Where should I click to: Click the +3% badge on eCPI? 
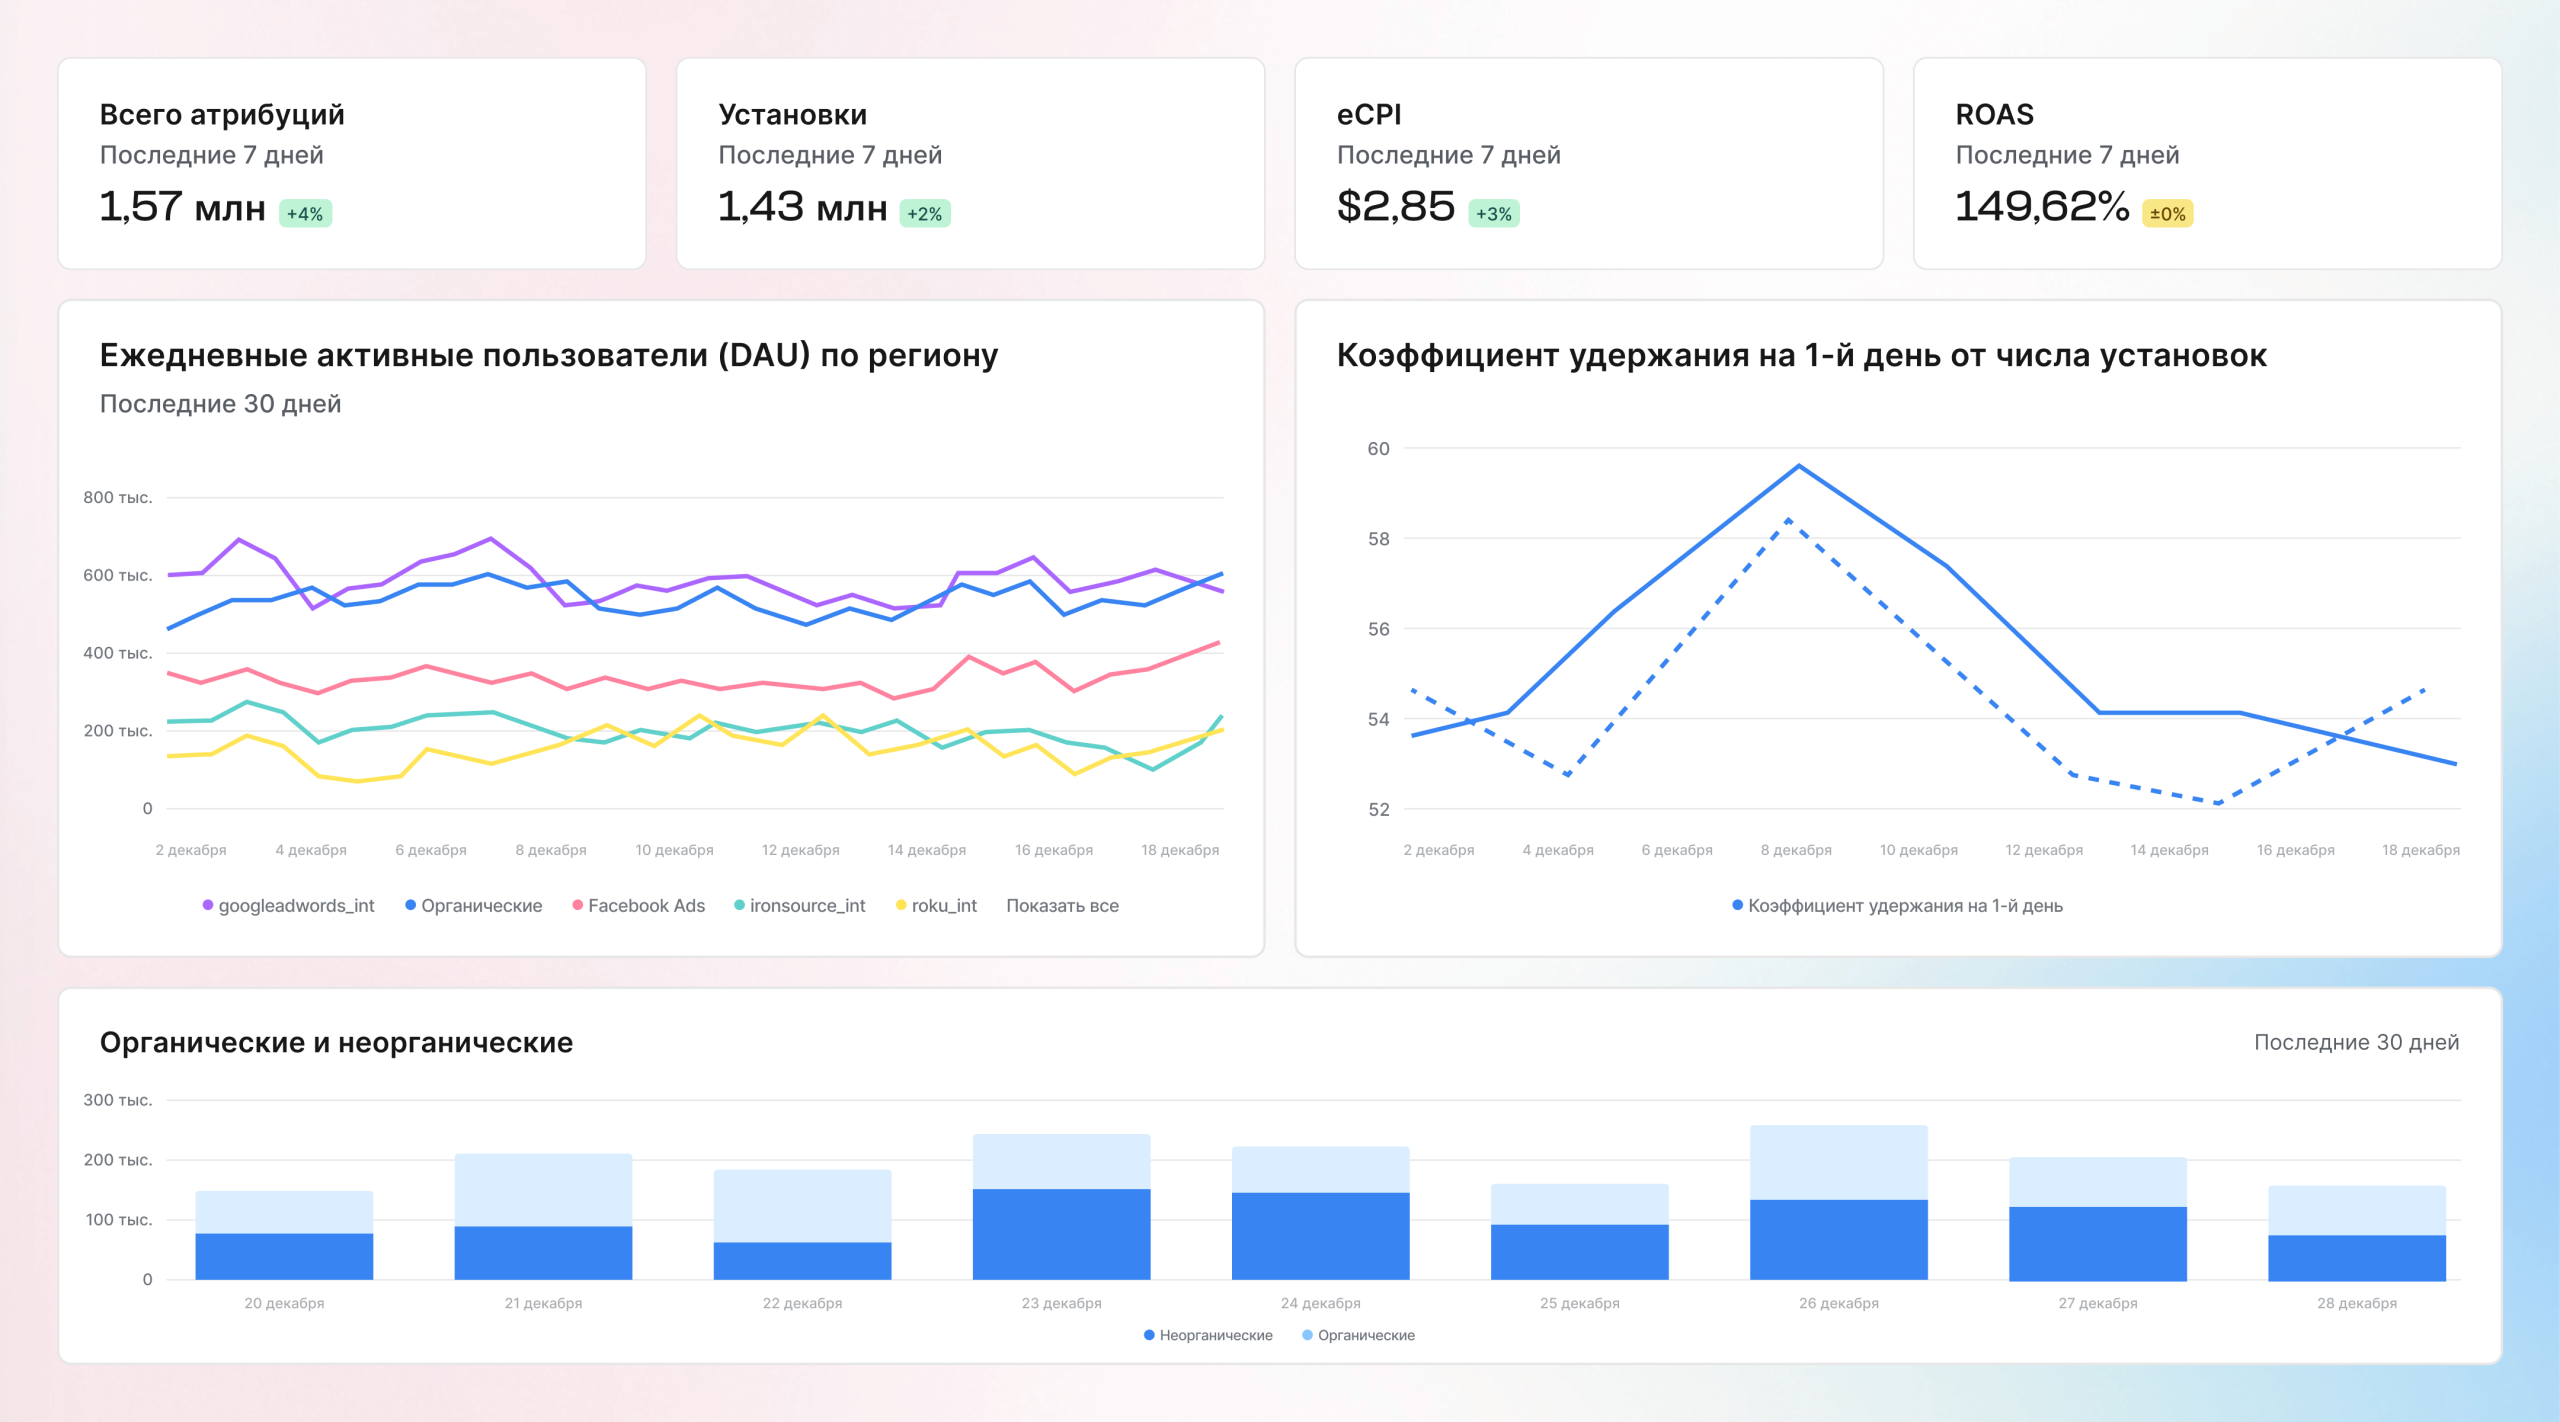click(1493, 214)
